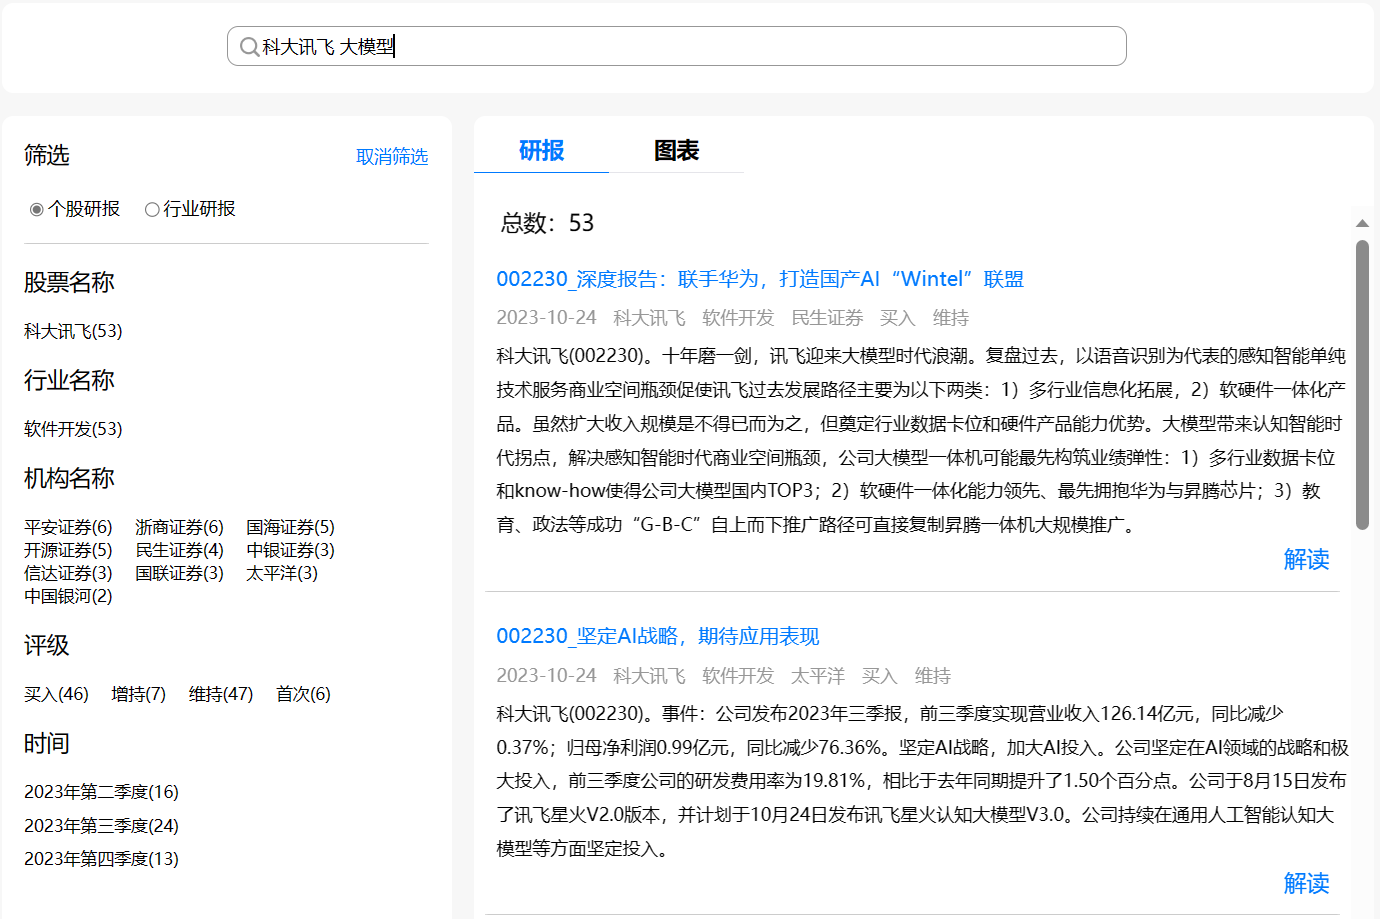Click the 民生证券 tag in first report

click(x=827, y=318)
